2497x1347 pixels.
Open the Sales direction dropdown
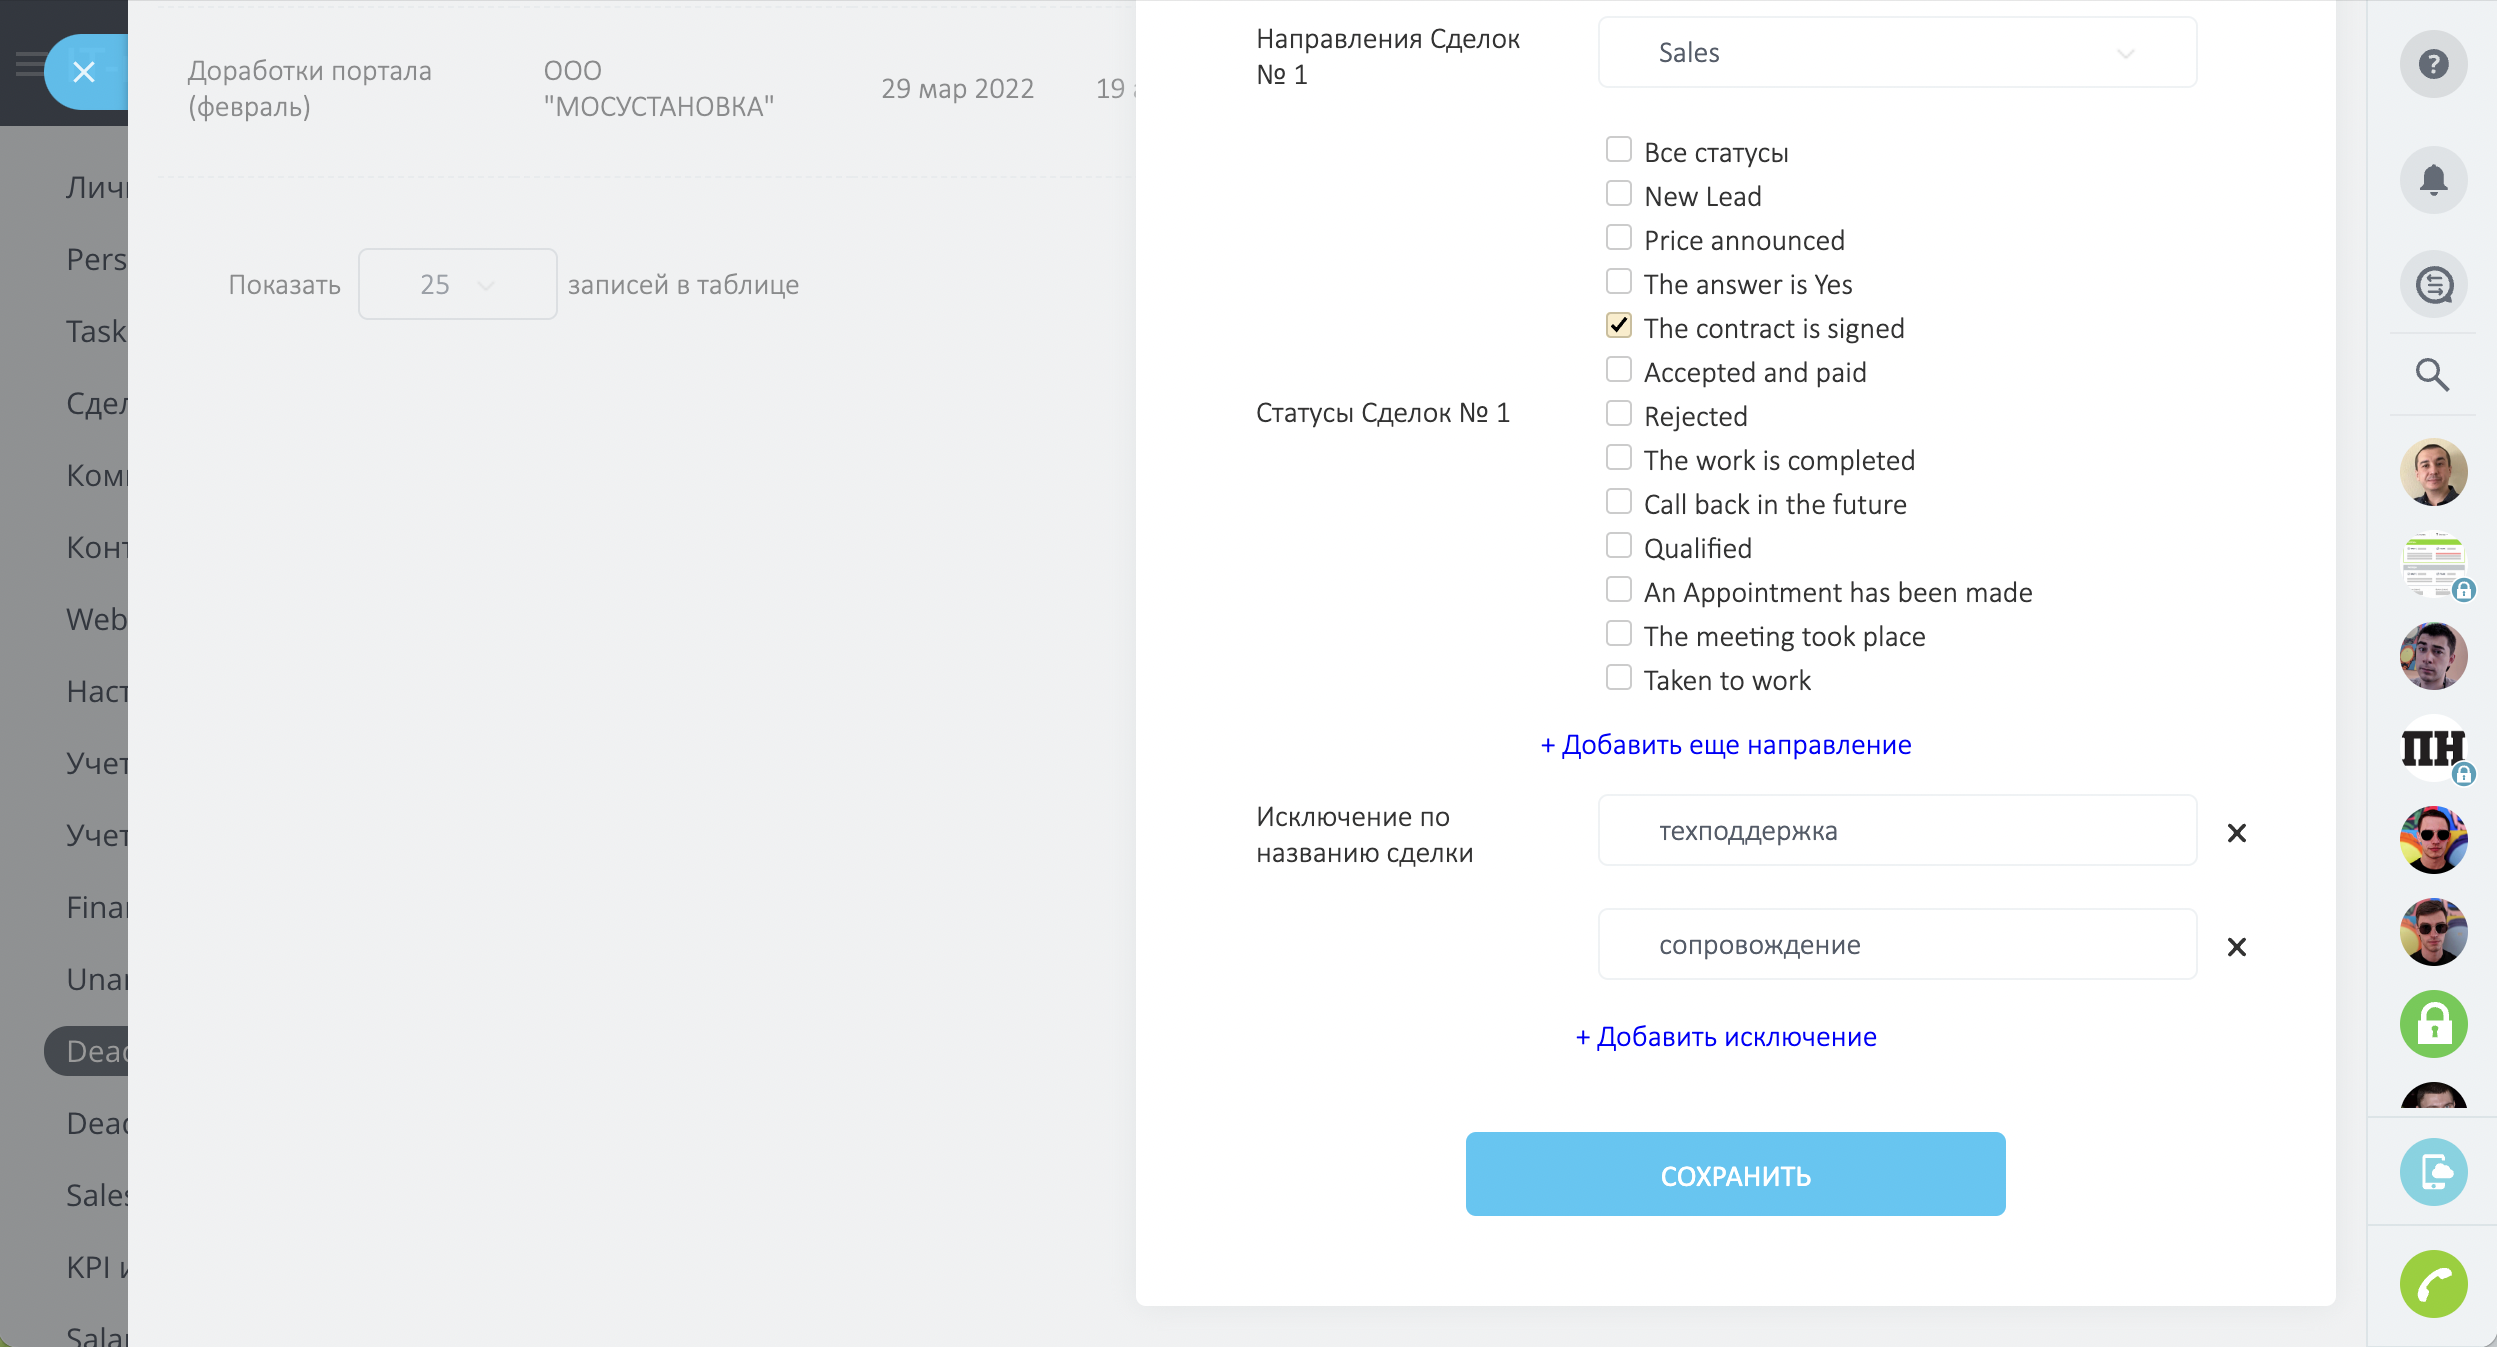pos(1897,53)
